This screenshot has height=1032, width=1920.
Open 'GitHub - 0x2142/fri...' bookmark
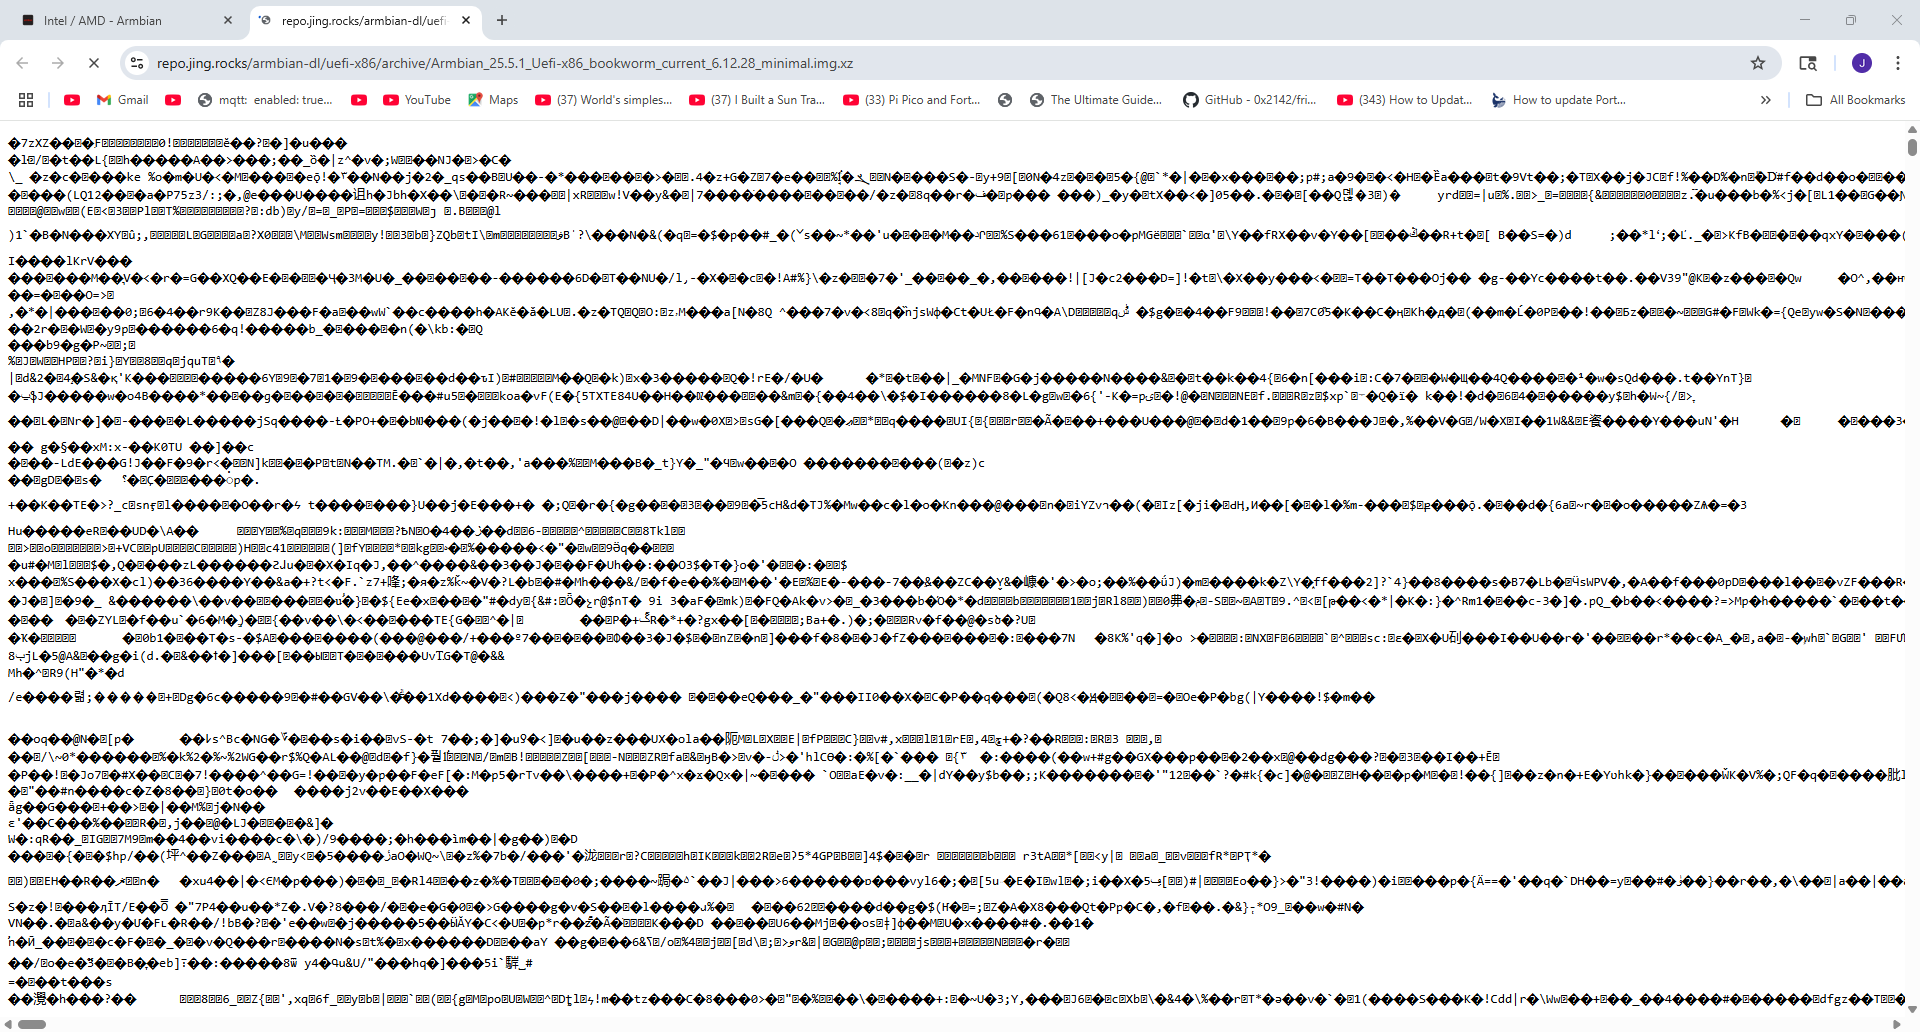point(1250,100)
